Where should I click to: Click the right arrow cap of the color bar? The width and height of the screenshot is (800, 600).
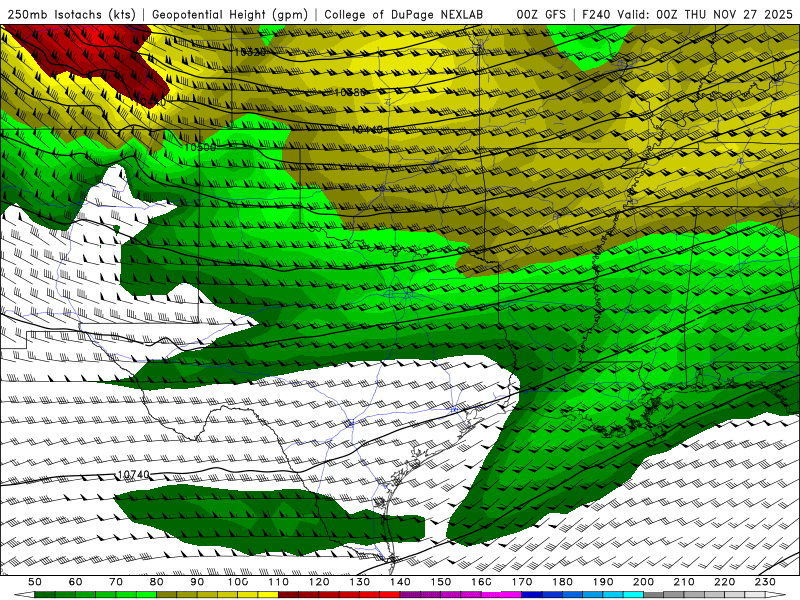775,594
